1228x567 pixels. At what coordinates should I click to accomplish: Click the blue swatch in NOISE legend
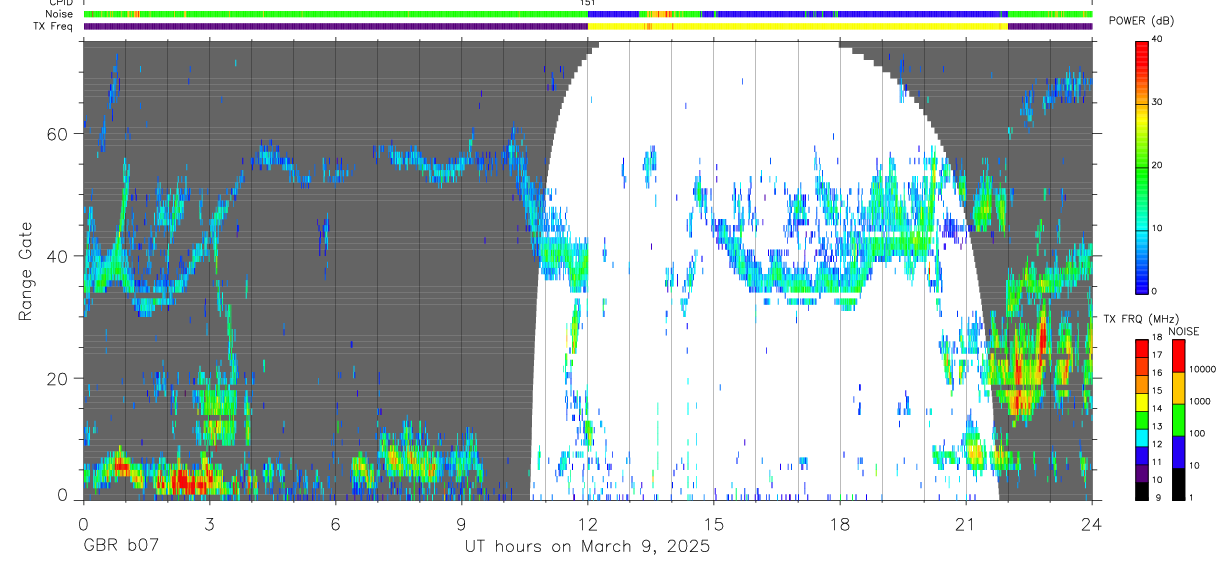[x=1179, y=450]
